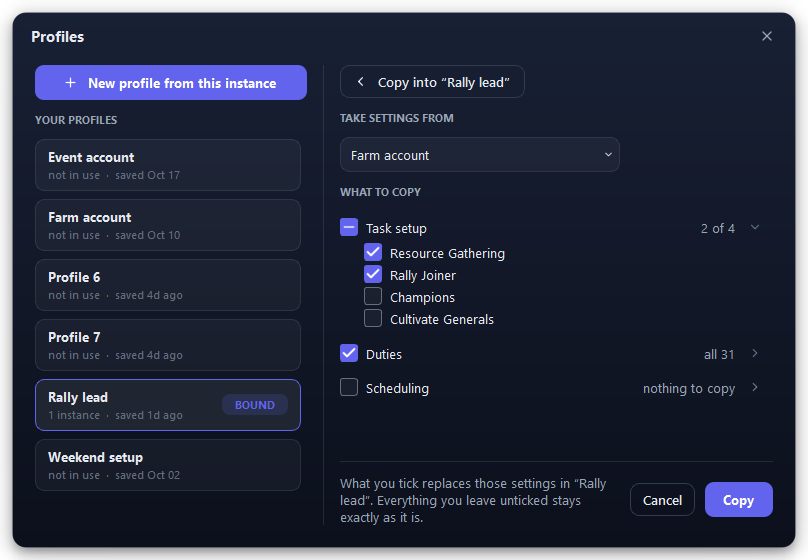The width and height of the screenshot is (808, 560).
Task: Click the 2 of 4 count text
Action: click(717, 228)
